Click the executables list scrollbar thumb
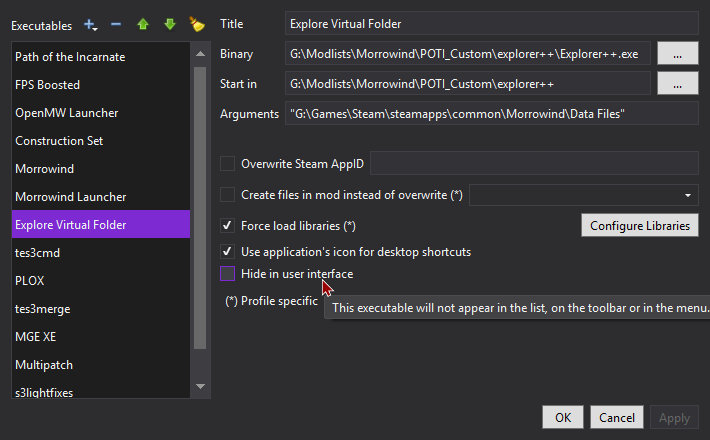 pos(200,208)
